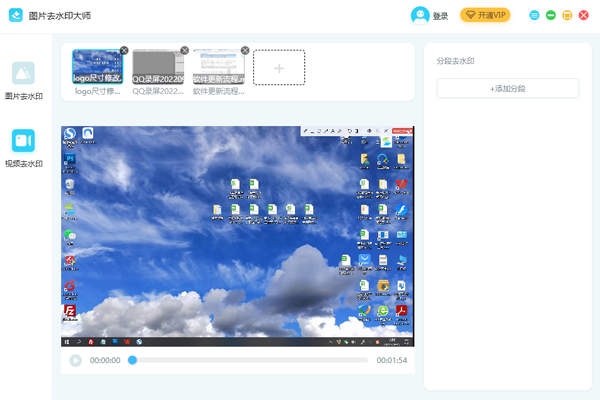Remove the QQ录屏2022 video from list
The height and width of the screenshot is (400, 600).
click(185, 50)
